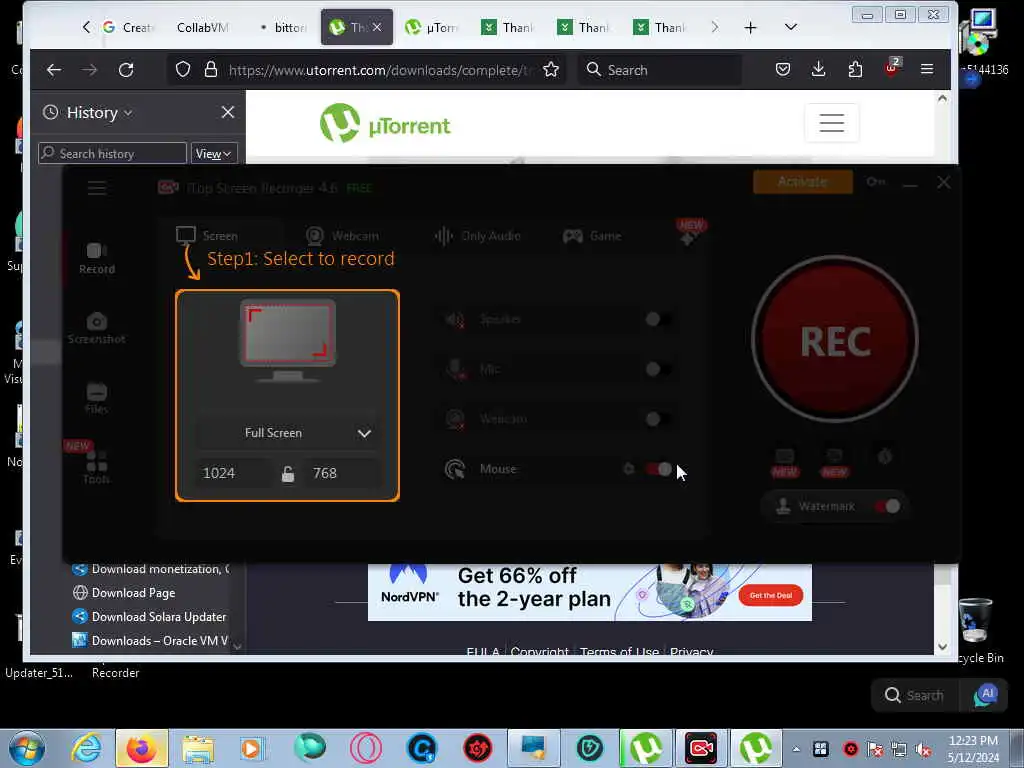Viewport: 1024px width, 768px height.
Task: Open the Firefox downloads panel
Action: tap(818, 69)
